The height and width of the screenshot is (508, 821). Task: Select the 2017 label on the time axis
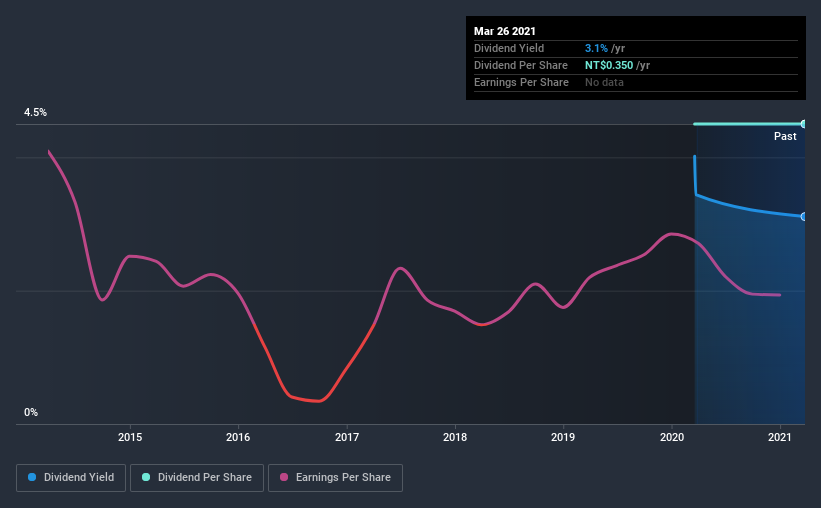(x=347, y=437)
